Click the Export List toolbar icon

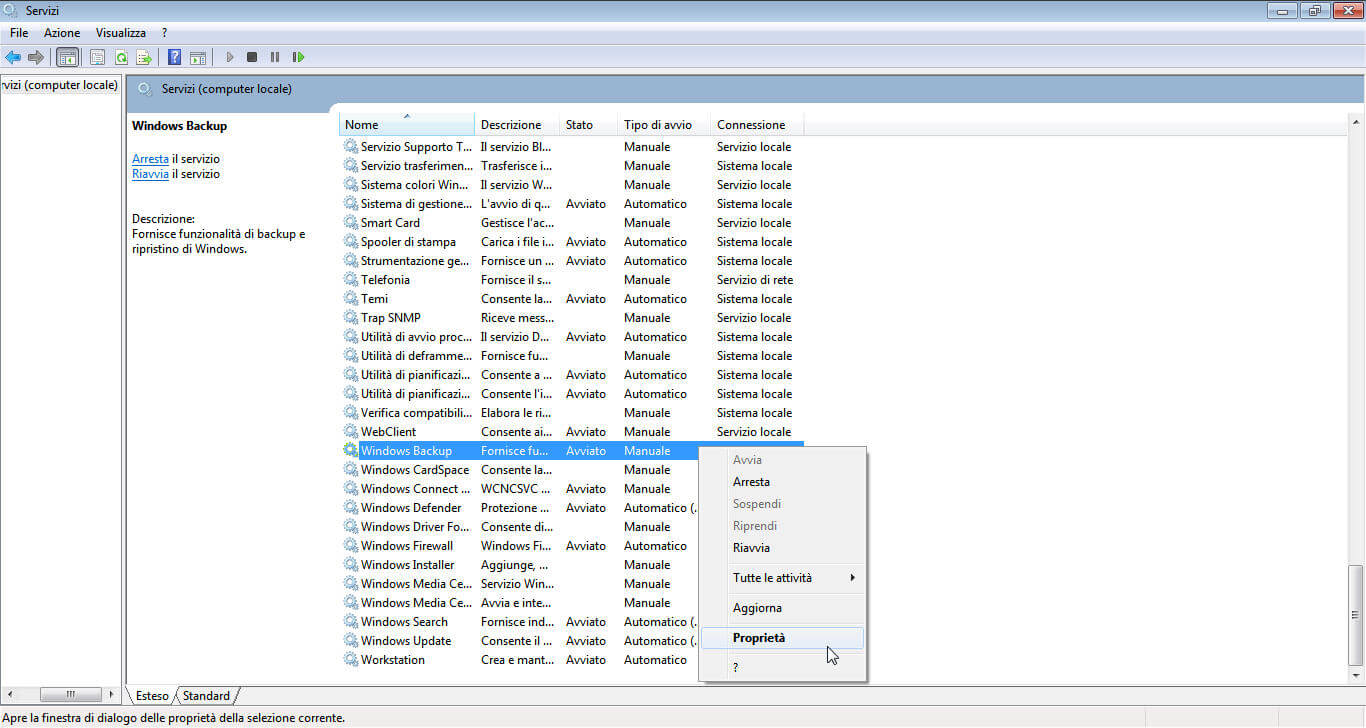144,57
